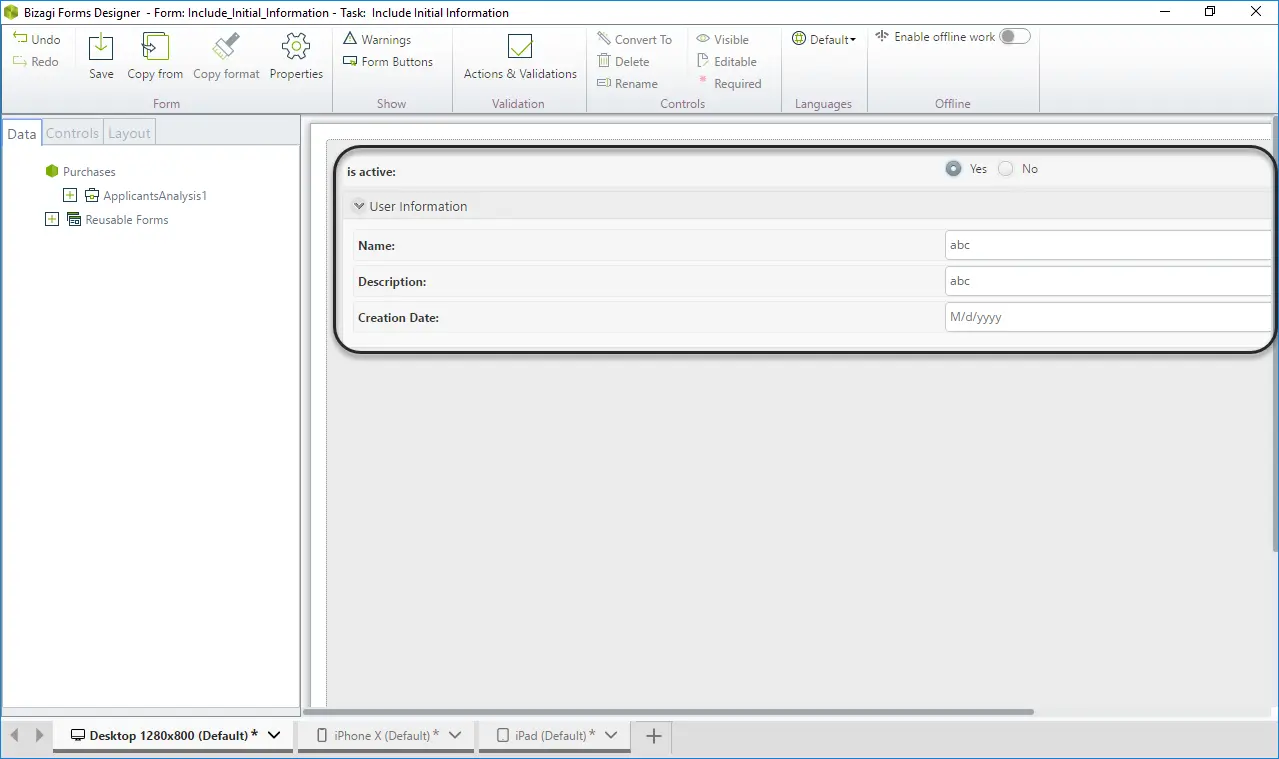Expand the ApplicantsAnalysis1 node
The image size is (1279, 759).
point(70,195)
